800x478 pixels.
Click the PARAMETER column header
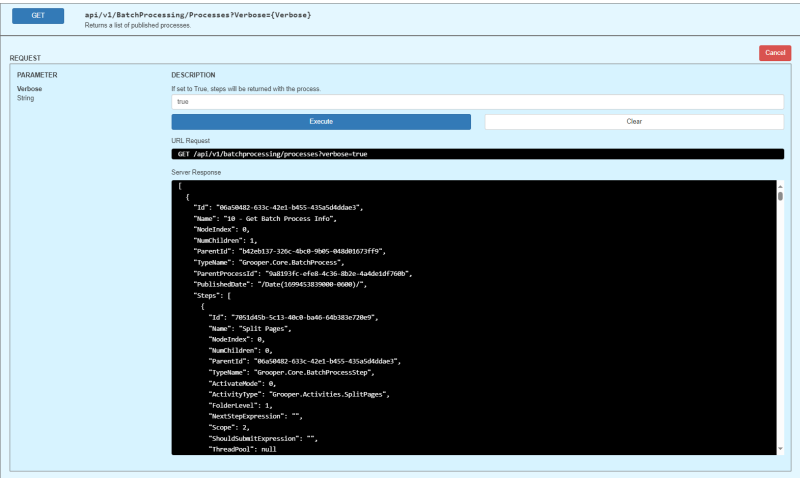click(37, 75)
